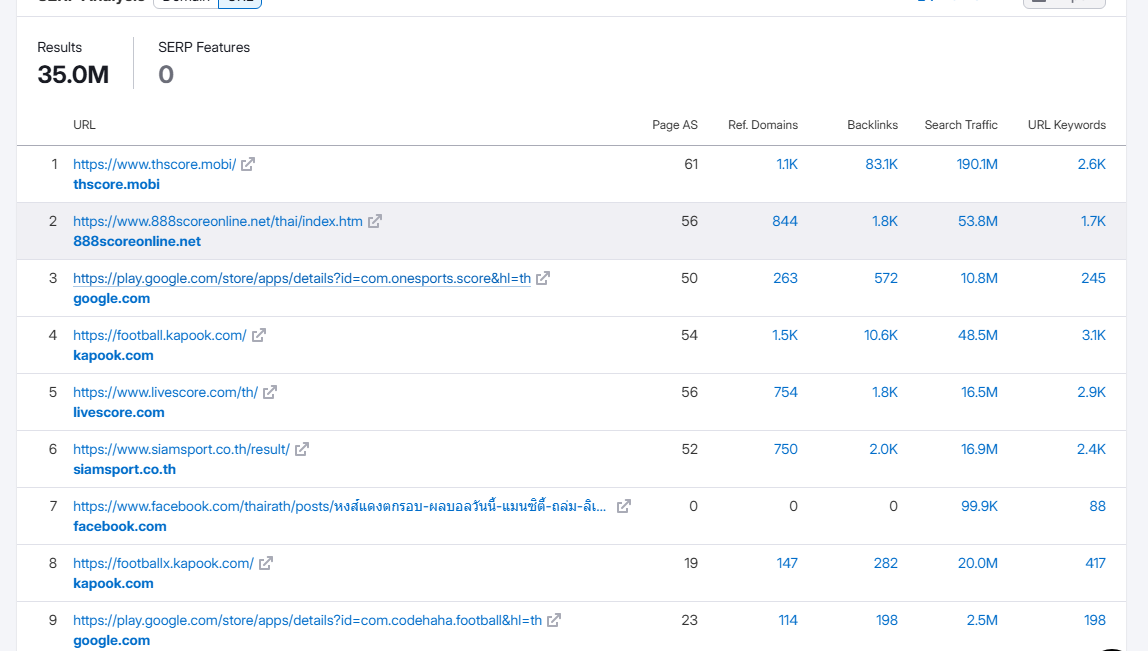
Task: Open 2.0K backlinks for siamsport.co.th
Action: 884,450
